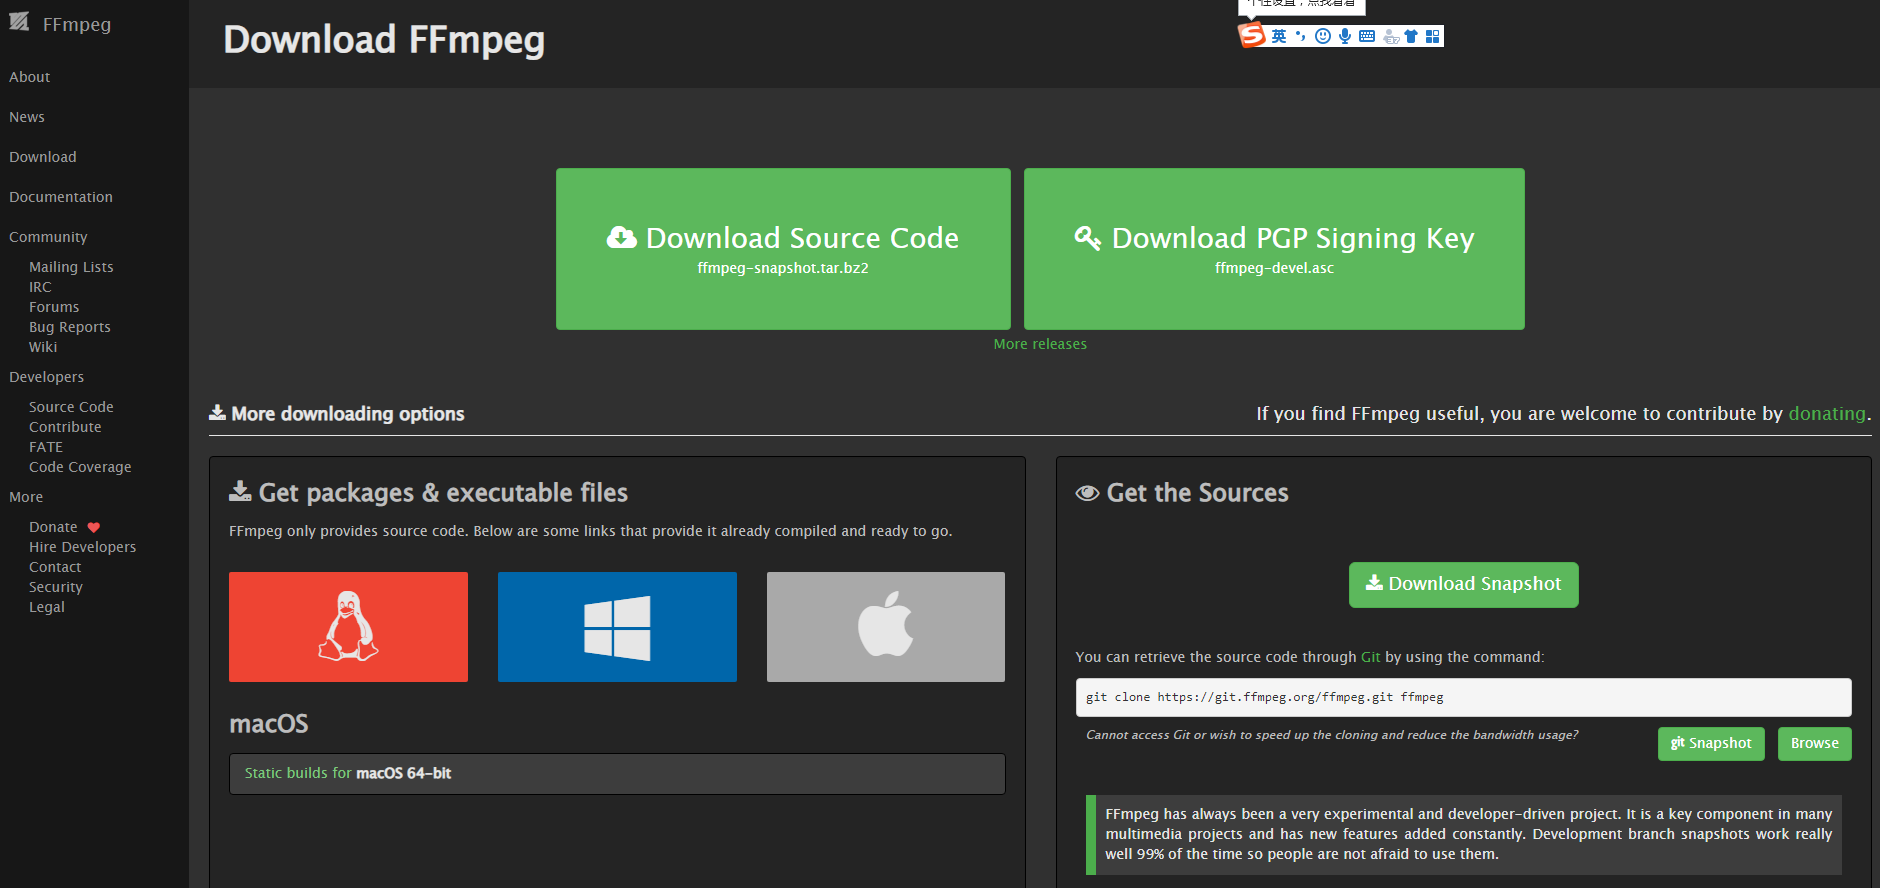Toggle the 英 English/Chinese input mode
This screenshot has height=888, width=1880.
pyautogui.click(x=1279, y=36)
